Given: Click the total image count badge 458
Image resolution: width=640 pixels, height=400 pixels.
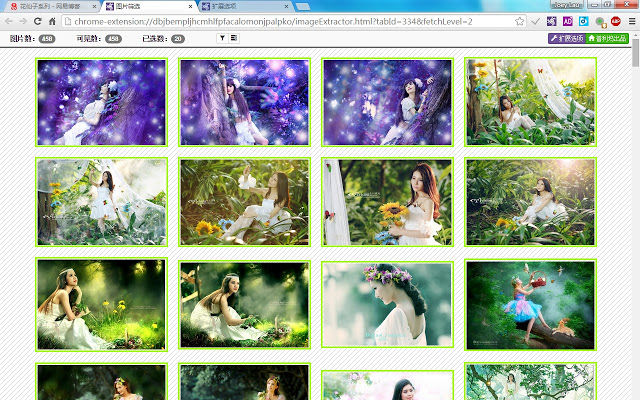Looking at the screenshot, I should tap(47, 39).
